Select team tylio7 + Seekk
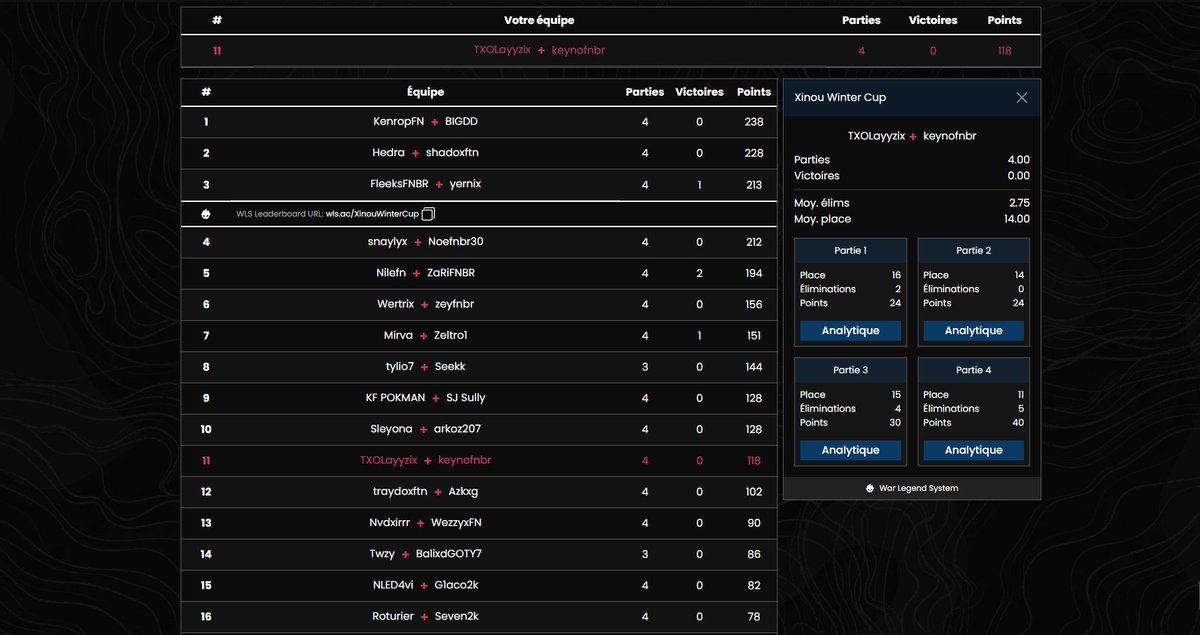This screenshot has height=635, width=1200. [x=479, y=367]
